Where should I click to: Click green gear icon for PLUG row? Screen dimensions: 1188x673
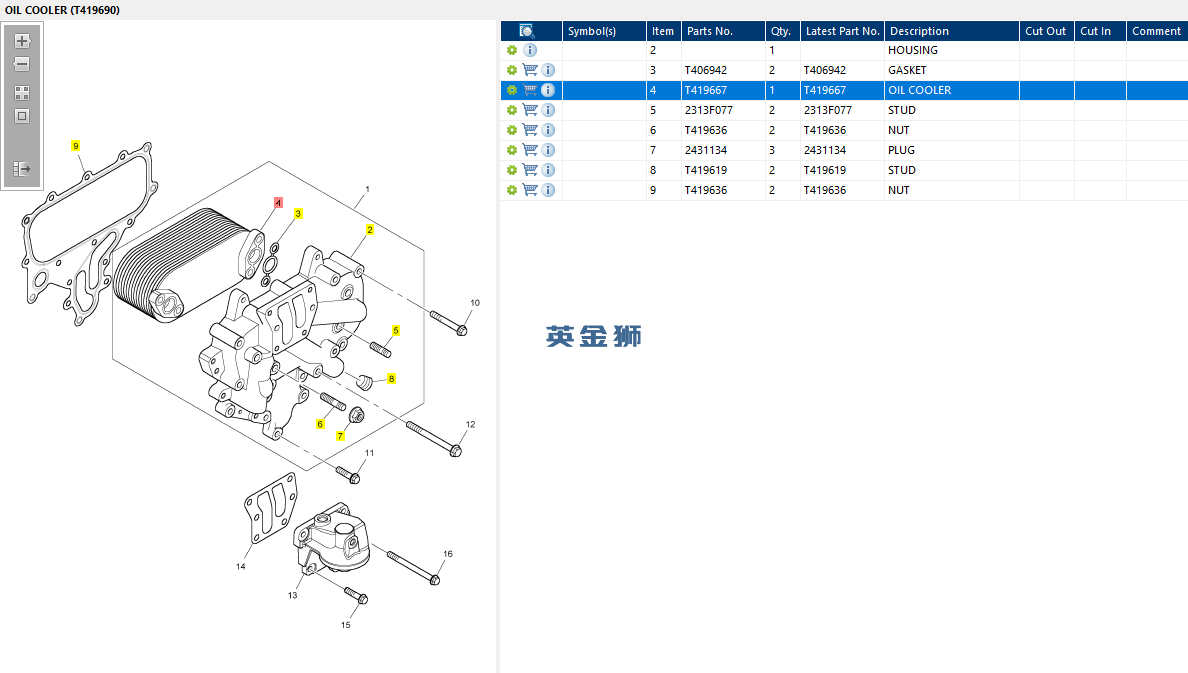(512, 150)
